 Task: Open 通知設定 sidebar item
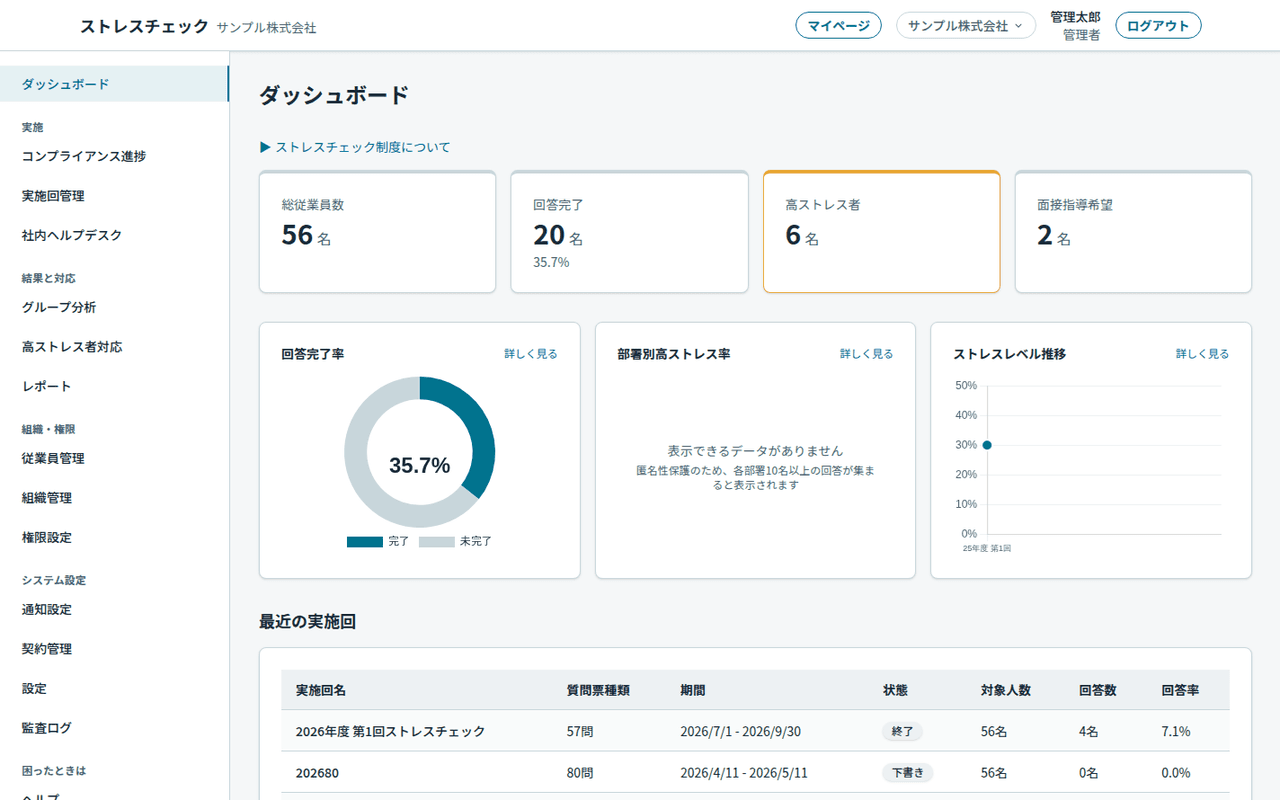coord(114,609)
